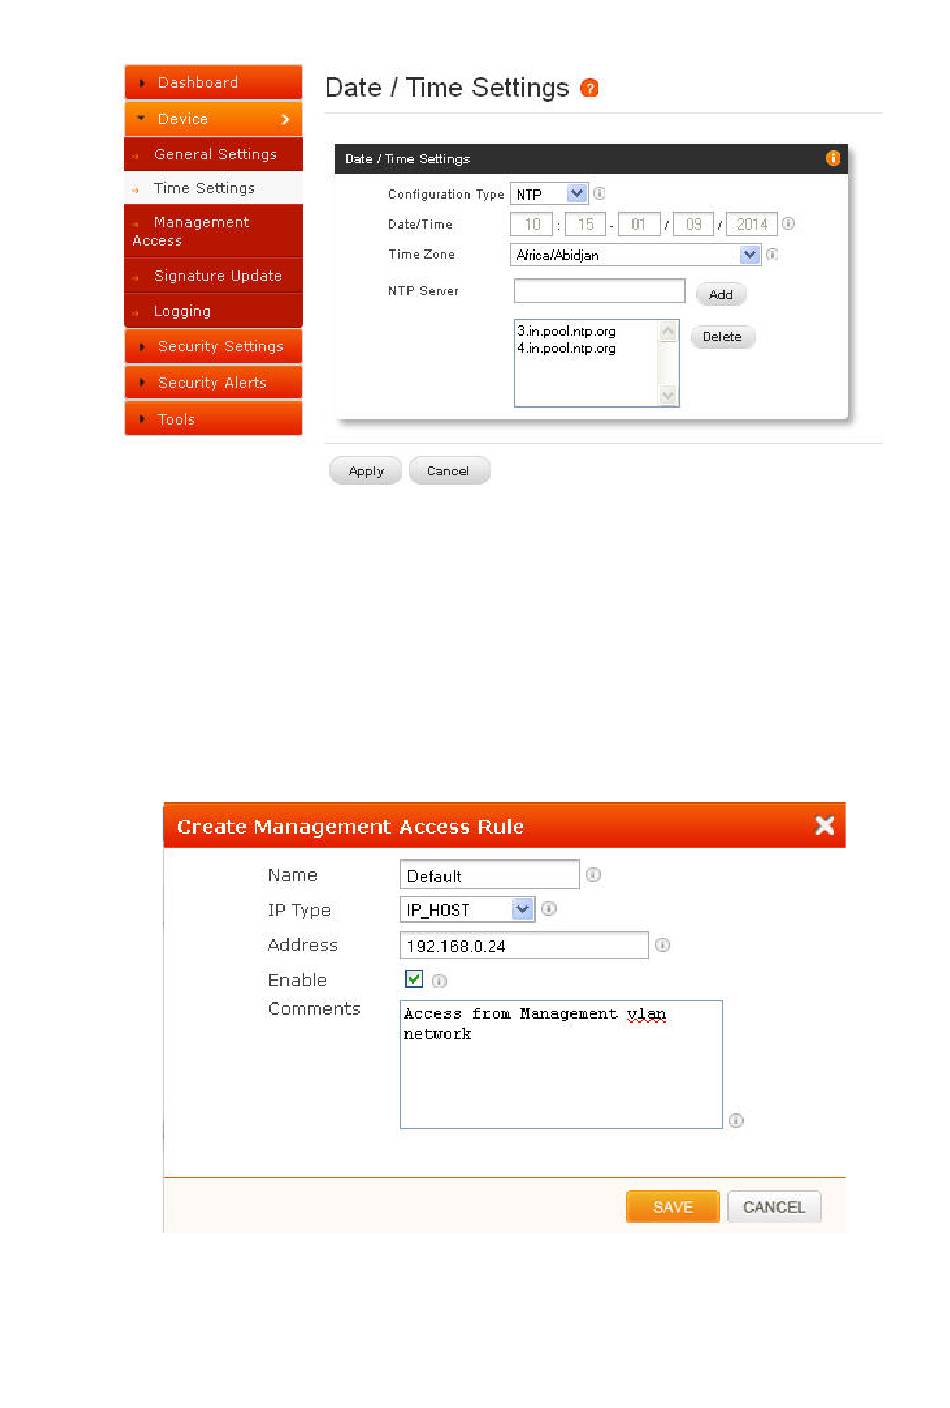Open the IP Type IP_HOST dropdown
This screenshot has height=1408, width=950.
pyautogui.click(x=468, y=910)
